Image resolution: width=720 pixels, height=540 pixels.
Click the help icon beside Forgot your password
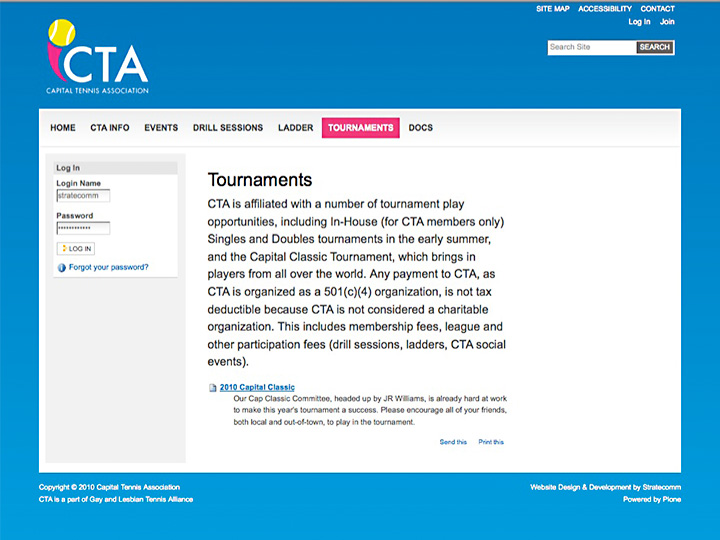click(x=61, y=268)
